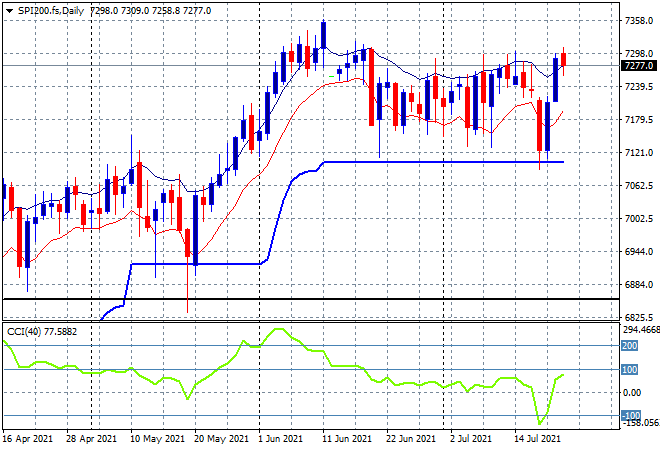Click the 6825.5 price axis label
Image resolution: width=660 pixels, height=450 pixels.
pyautogui.click(x=639, y=317)
